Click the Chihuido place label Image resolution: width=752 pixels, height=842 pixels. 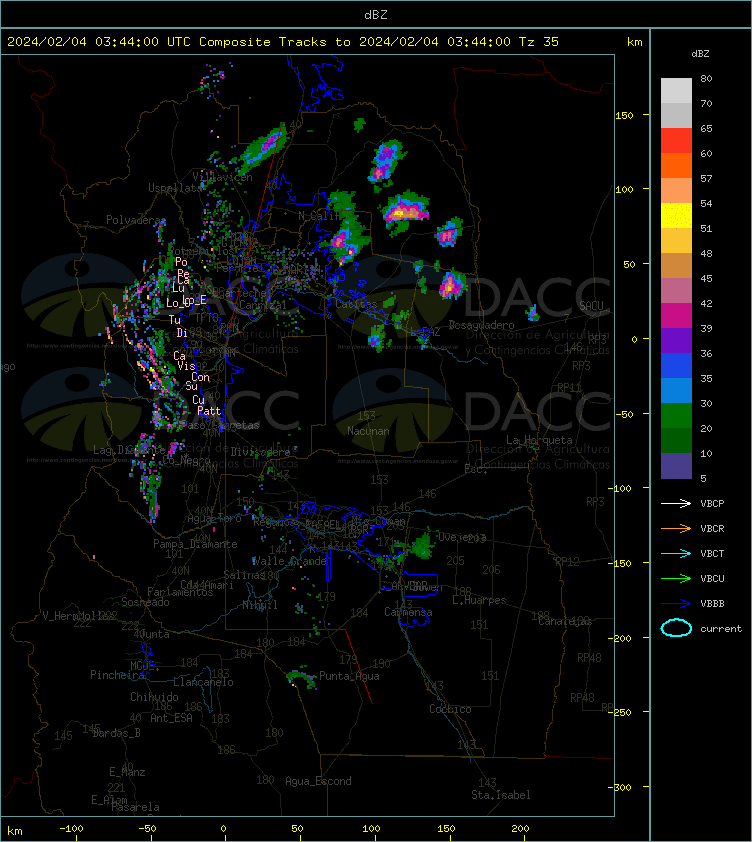(154, 697)
